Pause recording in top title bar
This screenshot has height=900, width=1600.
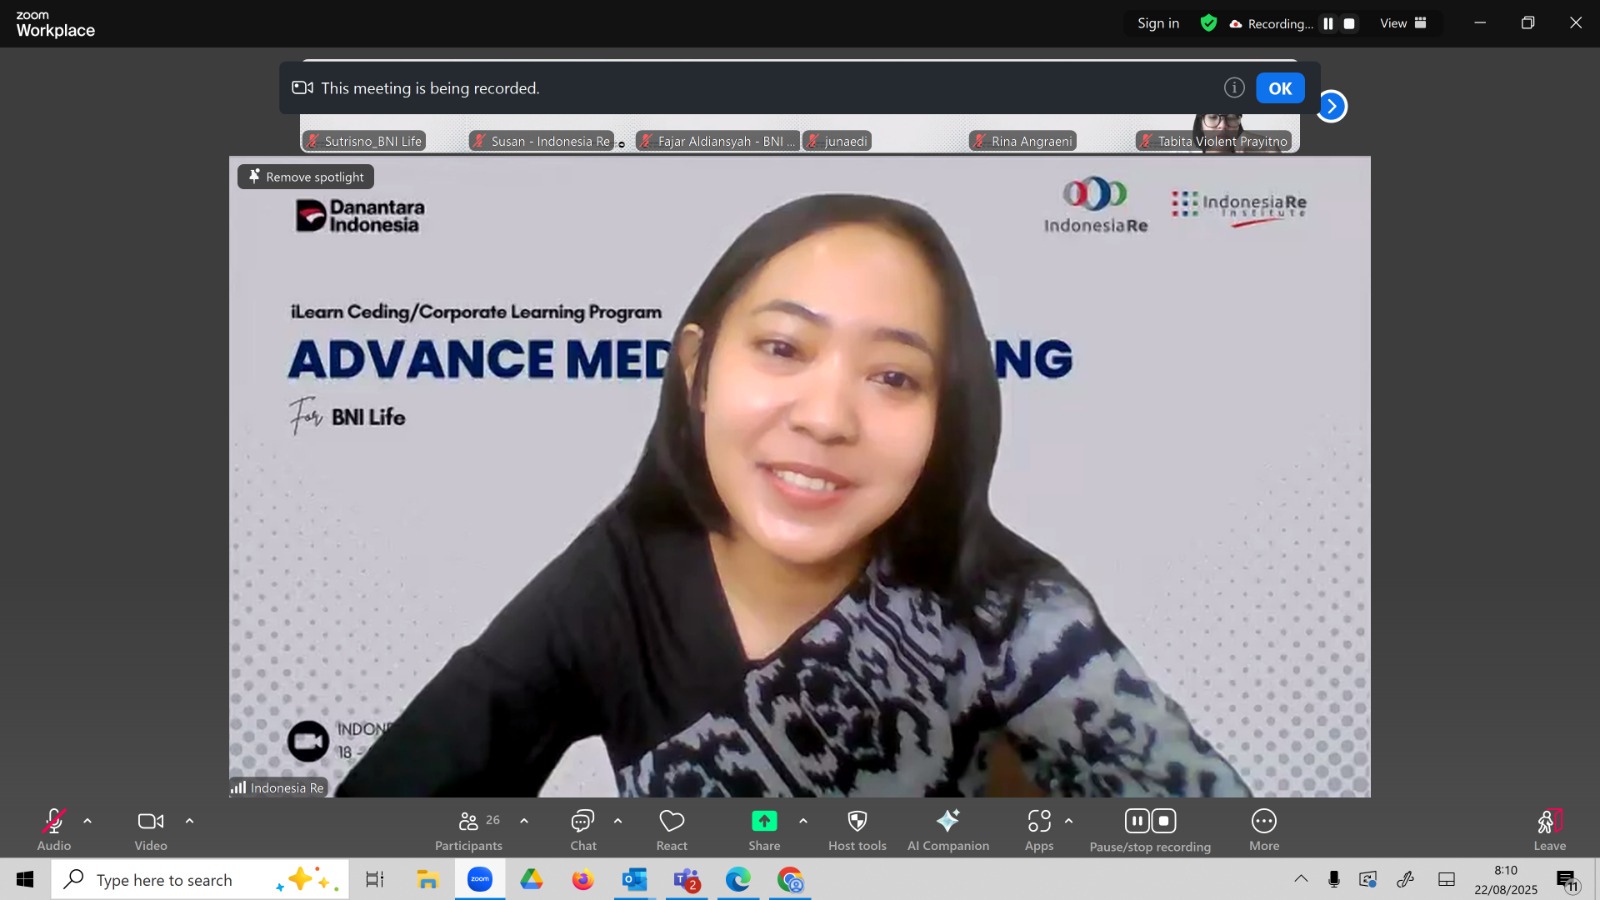pyautogui.click(x=1328, y=24)
